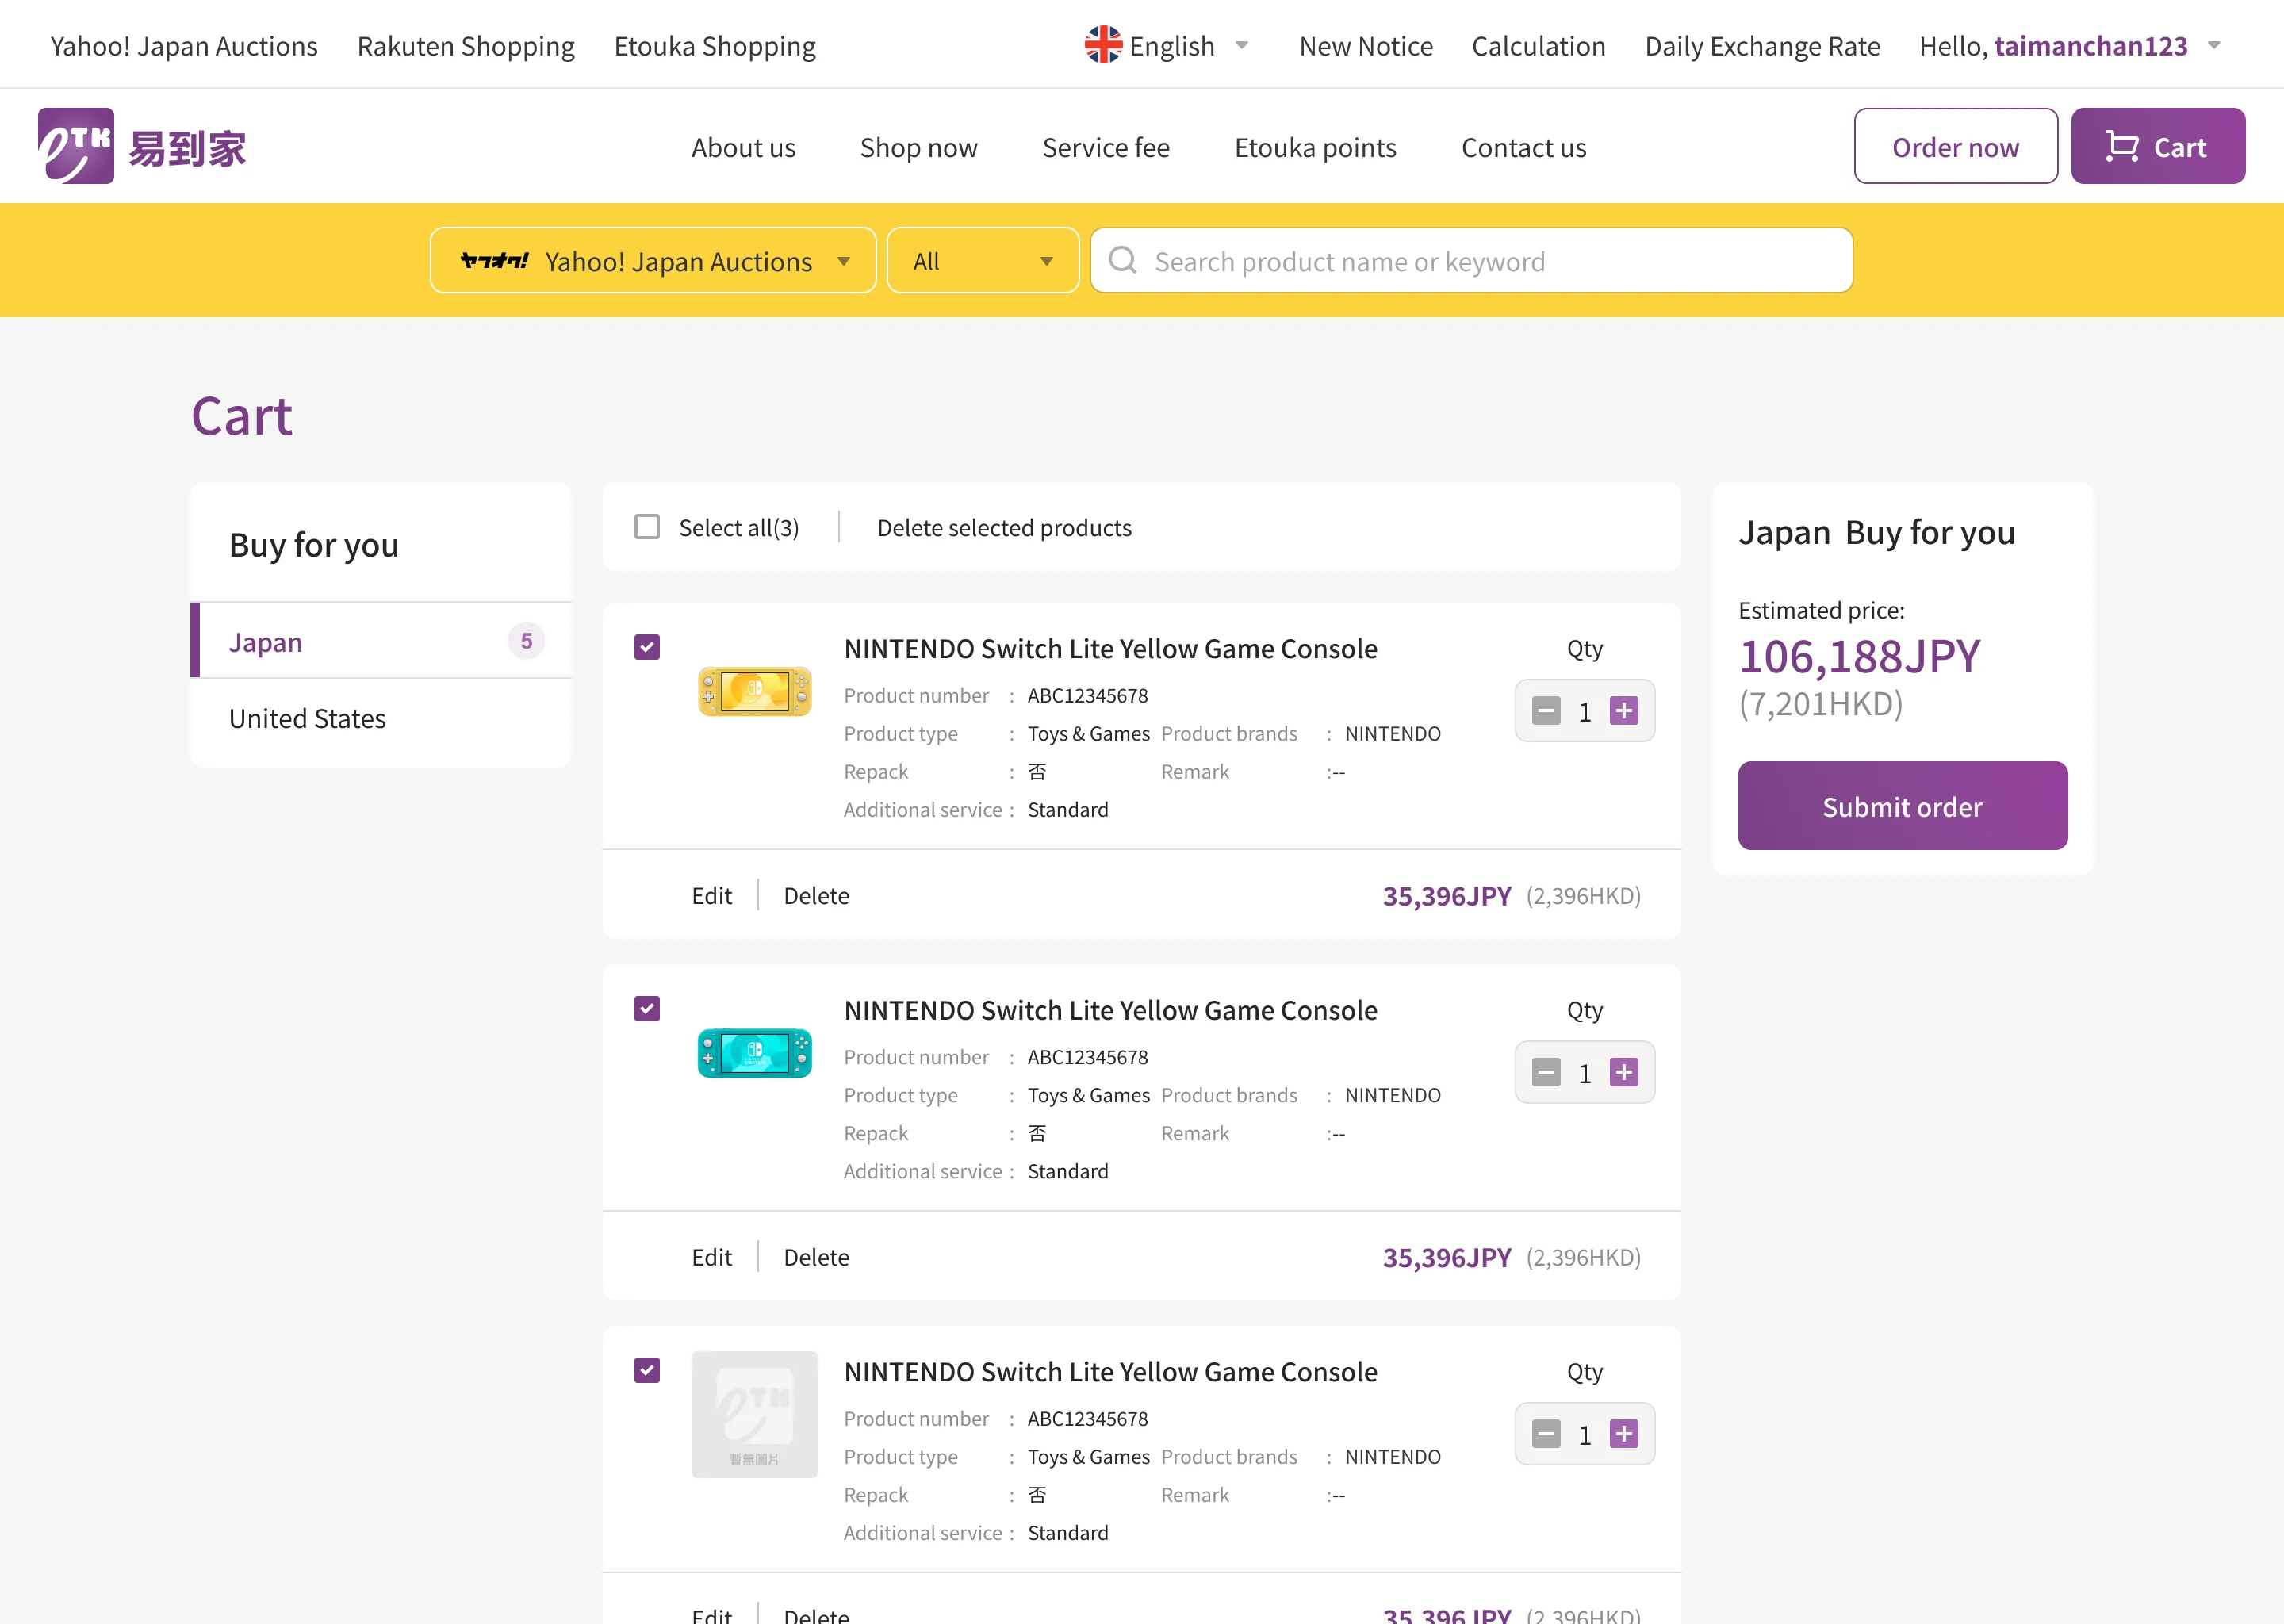This screenshot has height=1624, width=2284.
Task: Click Delete selected products link
Action: pyautogui.click(x=1004, y=528)
